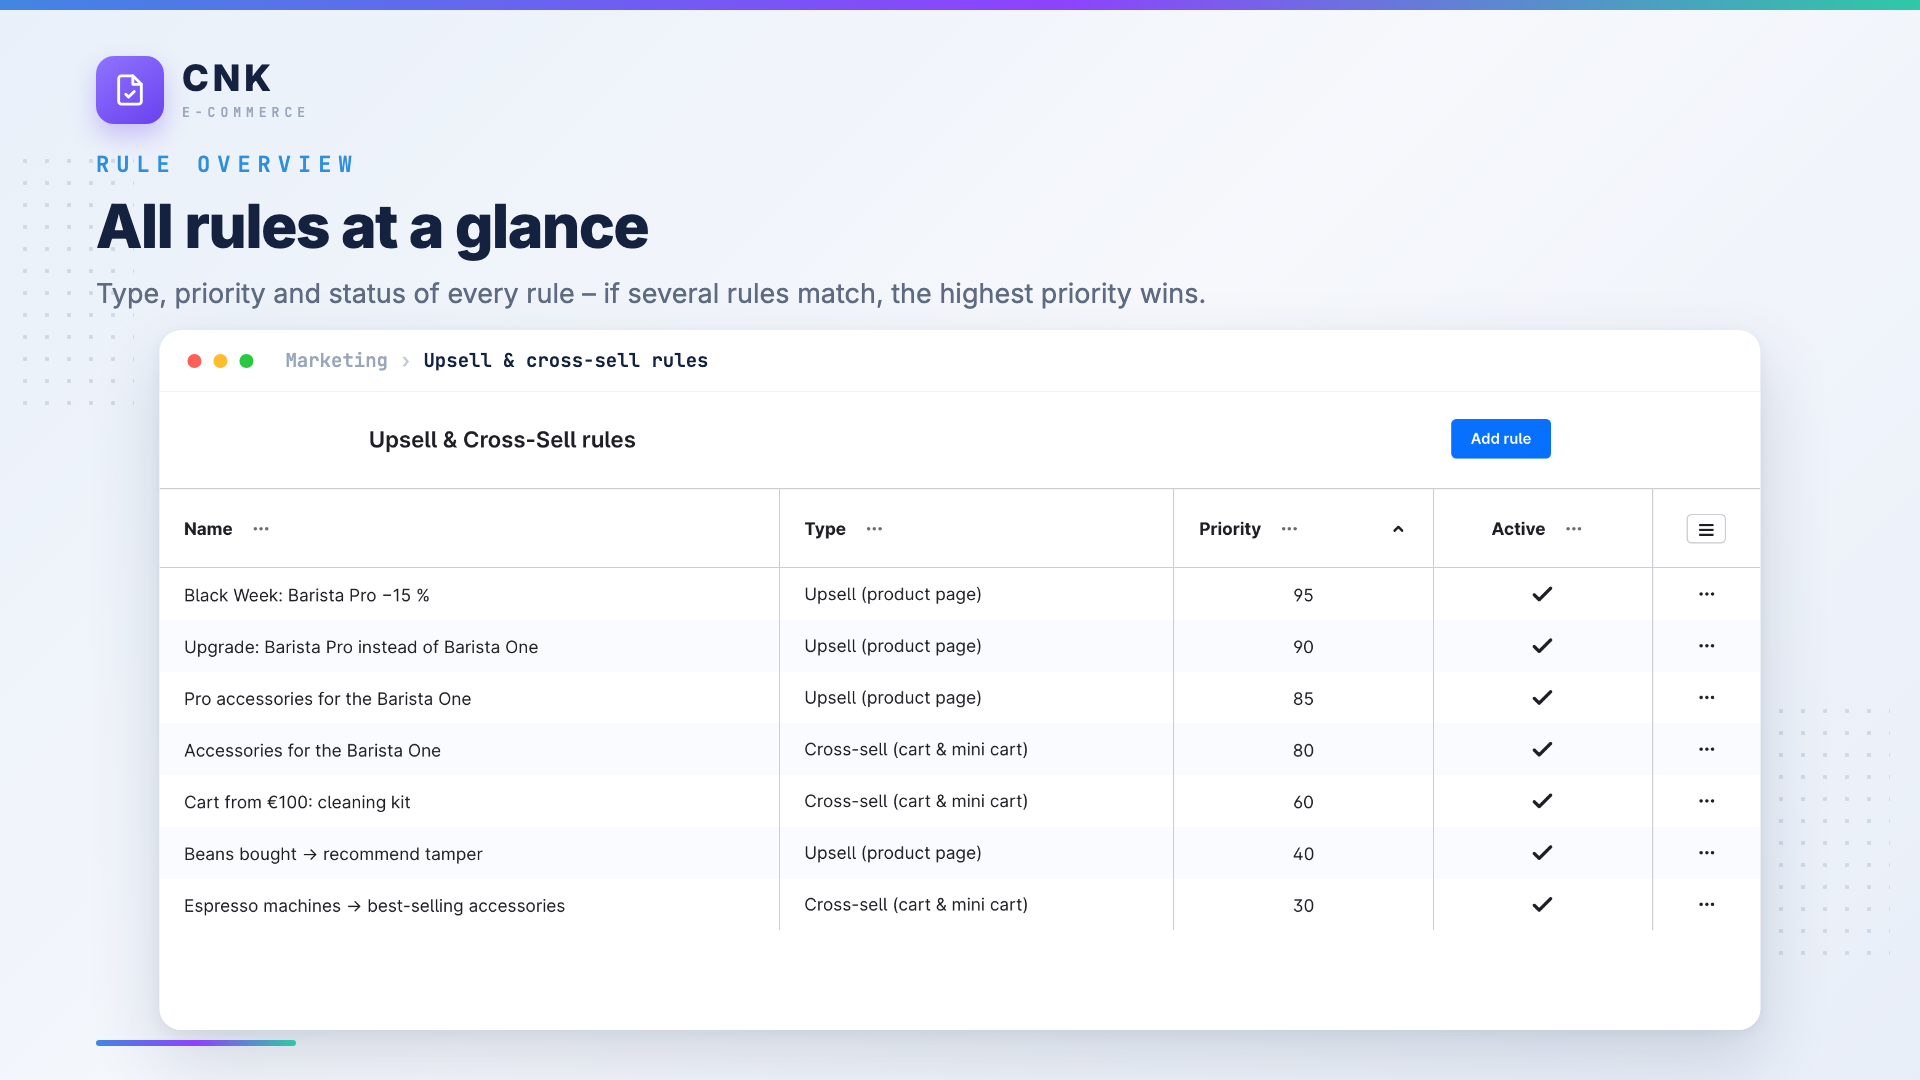Toggle active checkmark for Pro accessories rule

1542,698
